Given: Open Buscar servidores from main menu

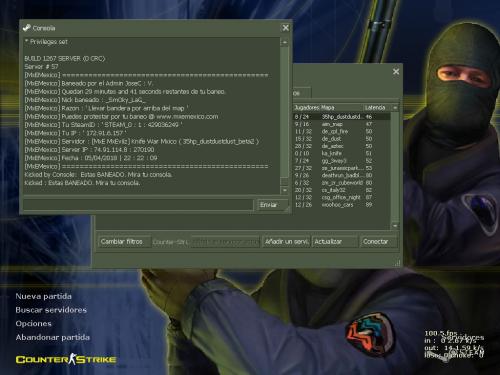Looking at the screenshot, I should point(51,310).
